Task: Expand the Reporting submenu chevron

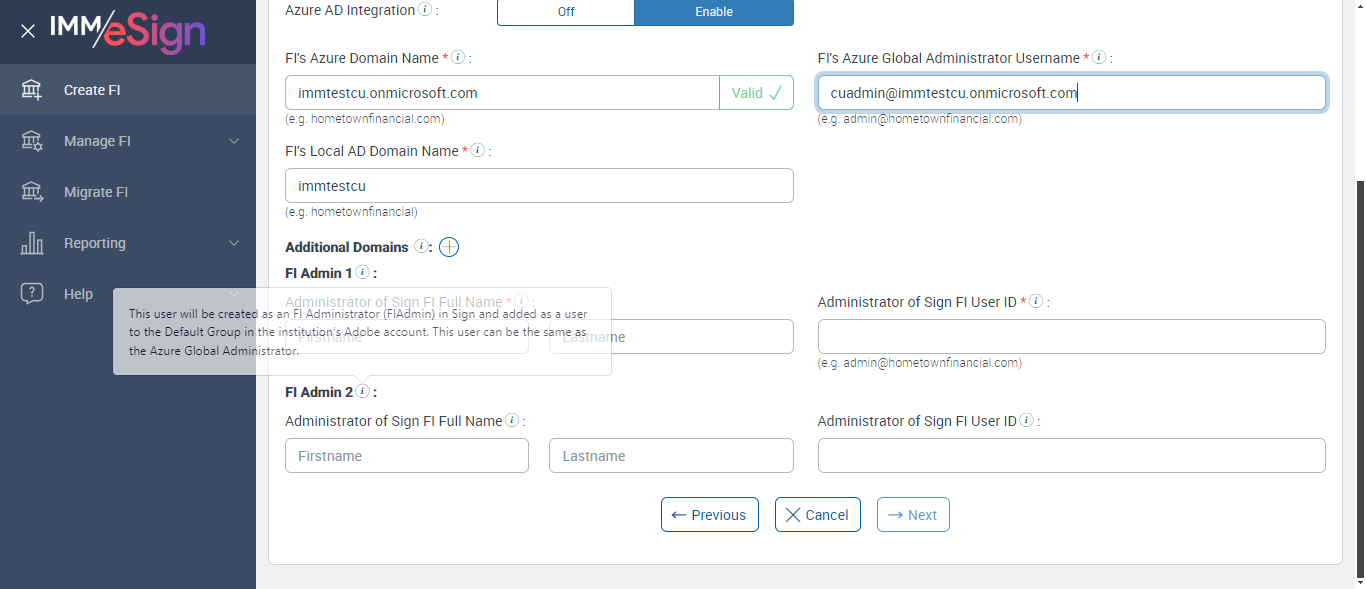Action: [234, 243]
